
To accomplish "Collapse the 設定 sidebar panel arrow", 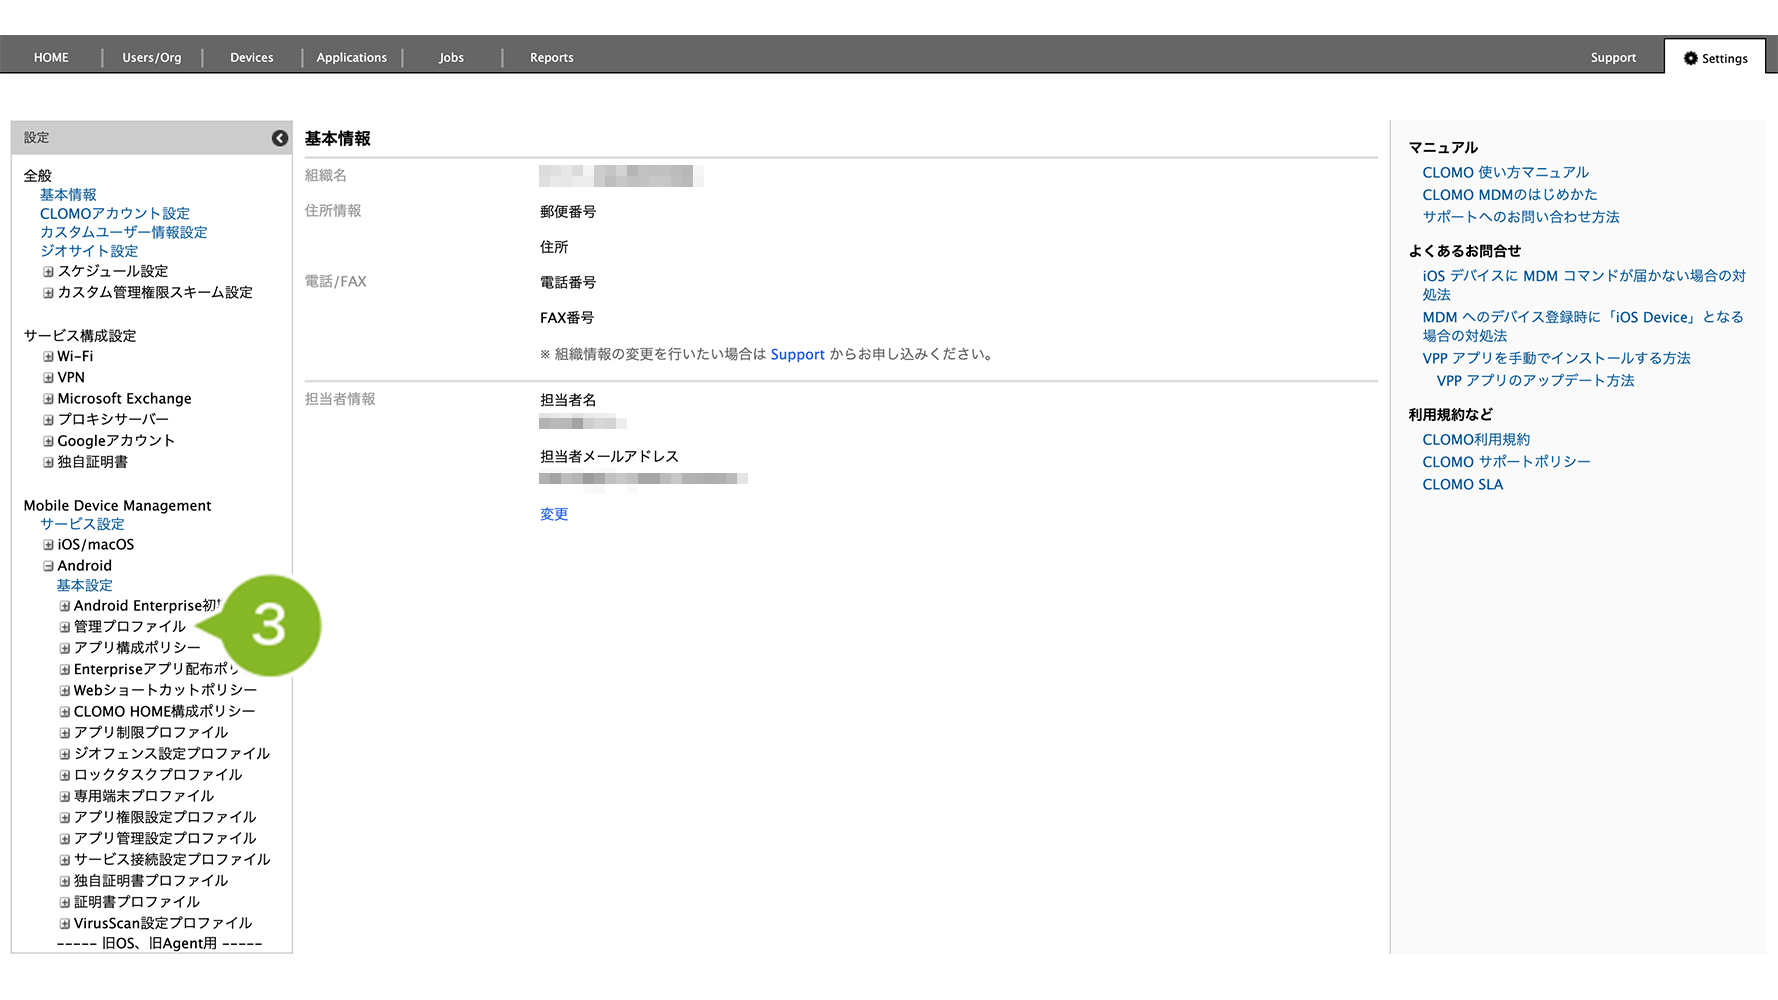I will click(x=280, y=138).
